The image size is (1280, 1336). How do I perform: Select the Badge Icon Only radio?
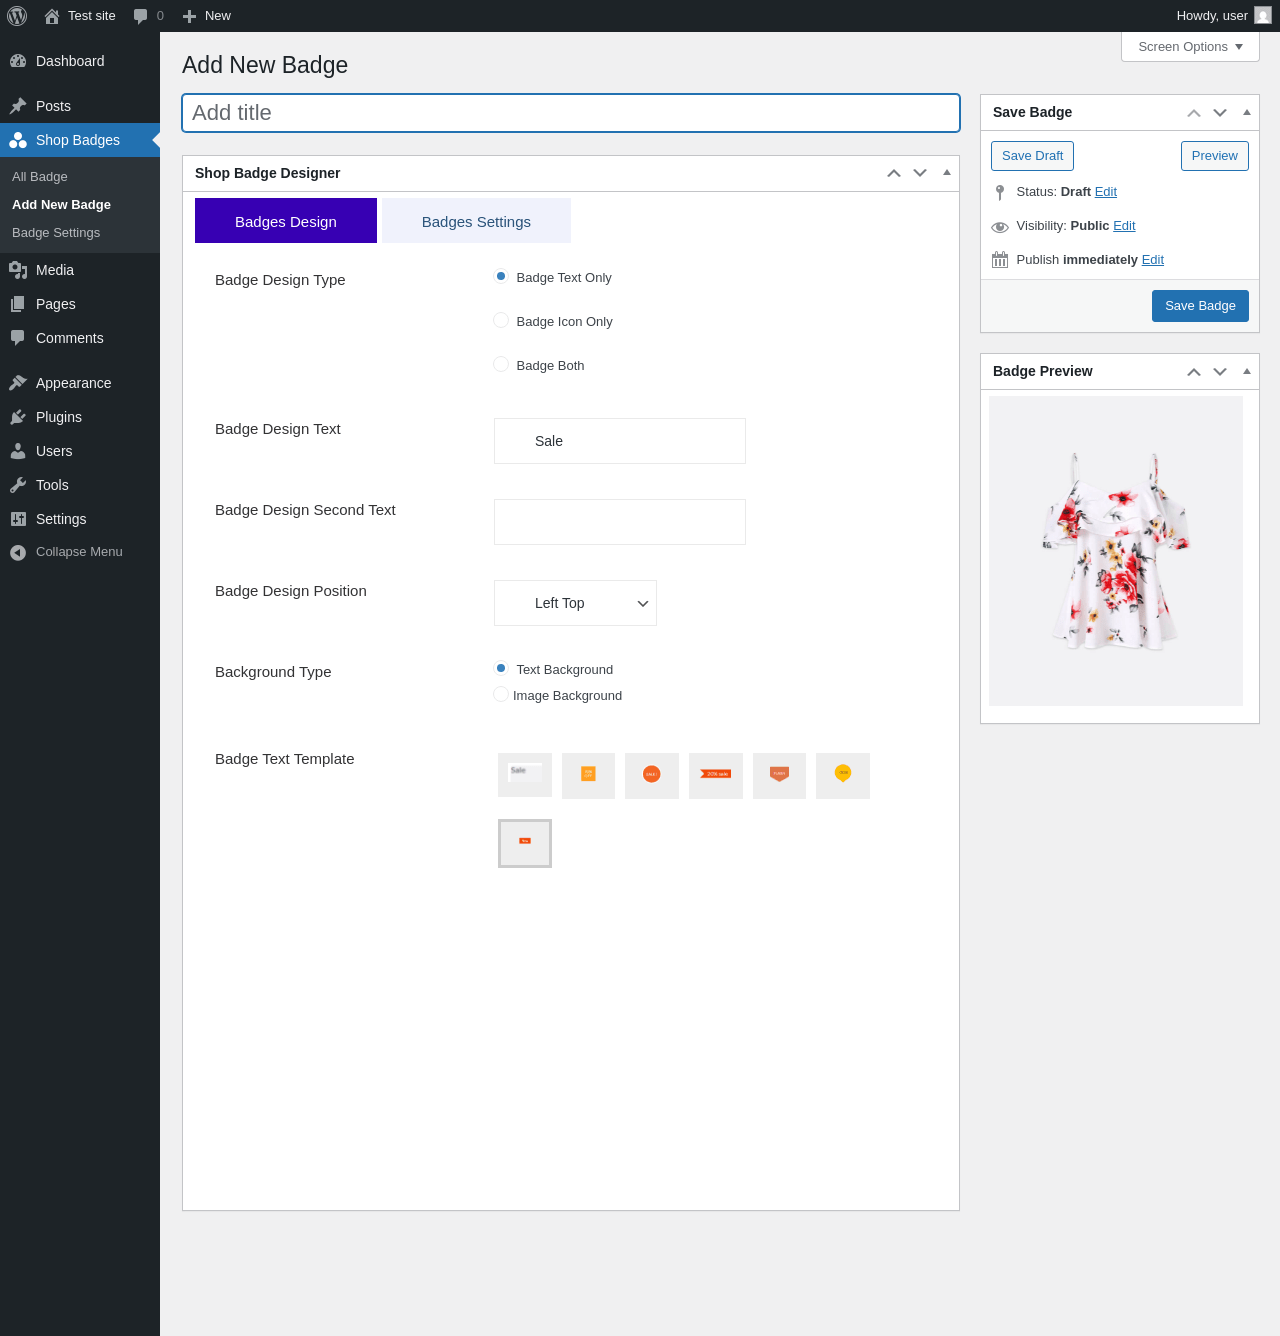tap(501, 320)
